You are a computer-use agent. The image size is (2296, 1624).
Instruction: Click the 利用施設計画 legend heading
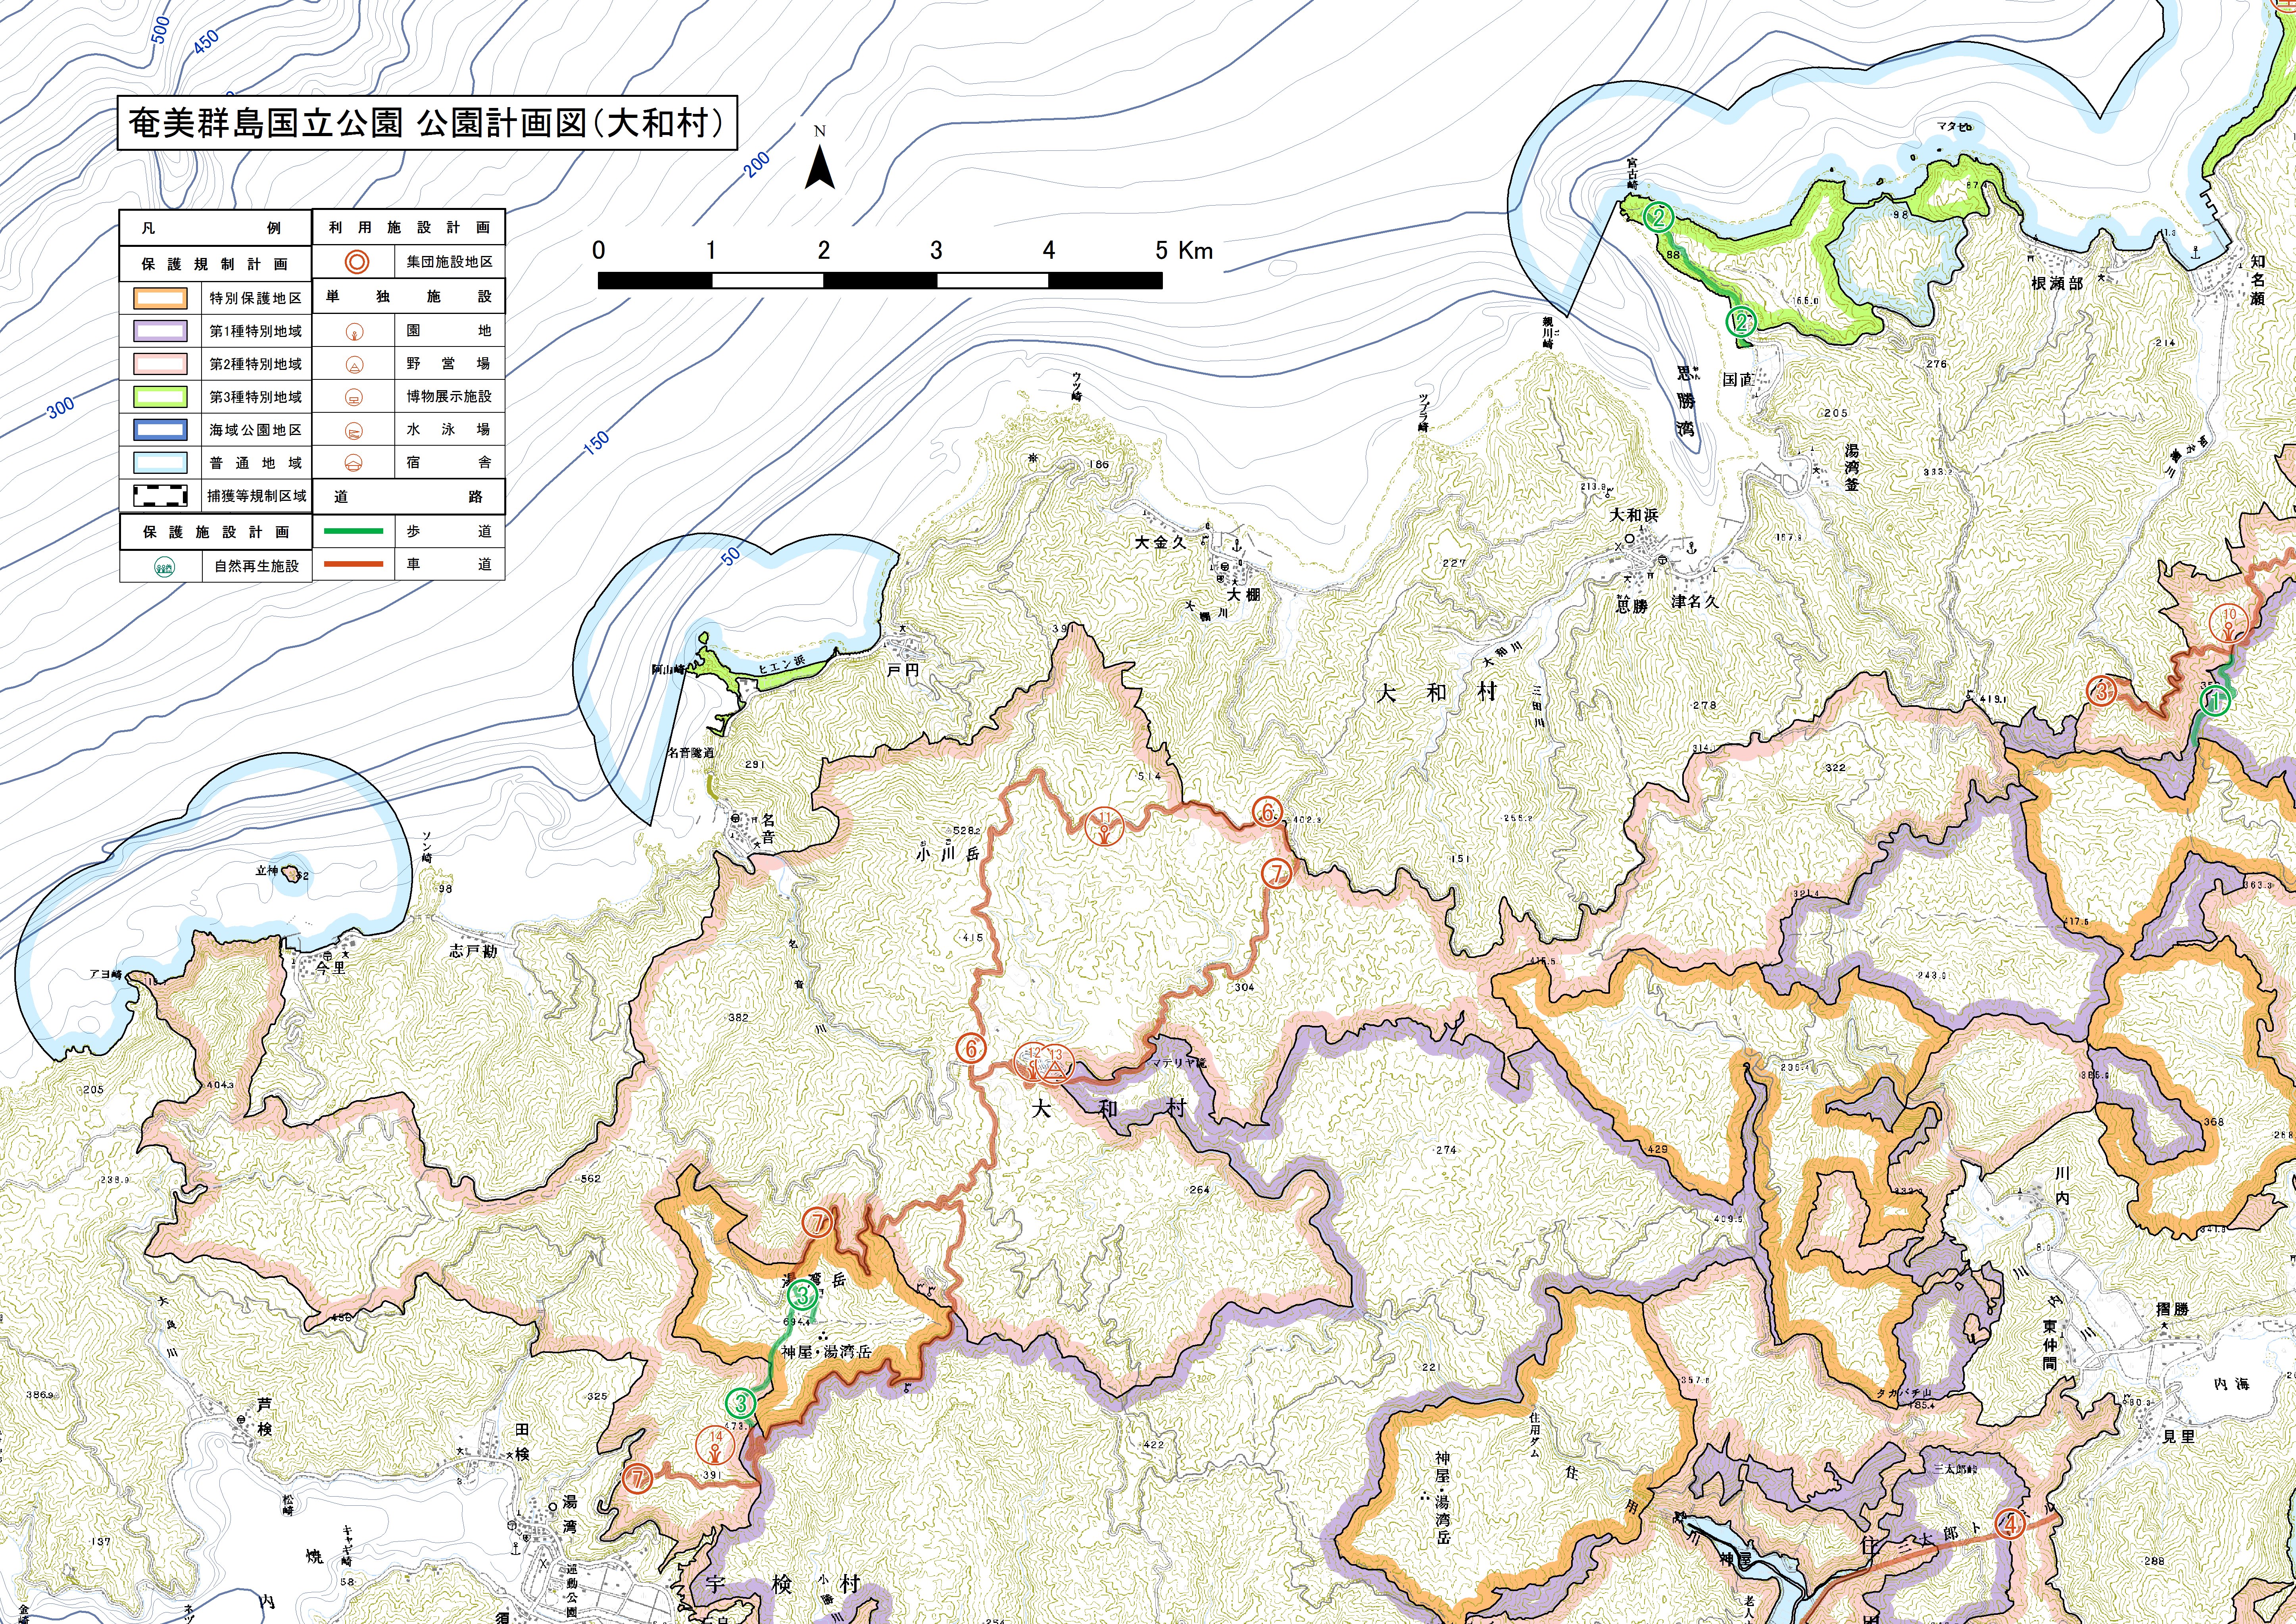[409, 227]
